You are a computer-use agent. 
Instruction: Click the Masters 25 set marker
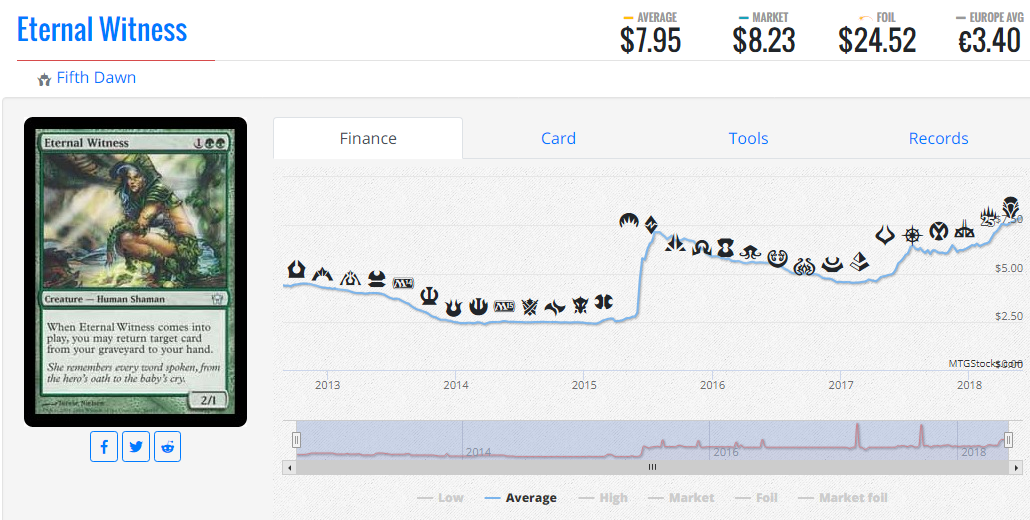[988, 217]
